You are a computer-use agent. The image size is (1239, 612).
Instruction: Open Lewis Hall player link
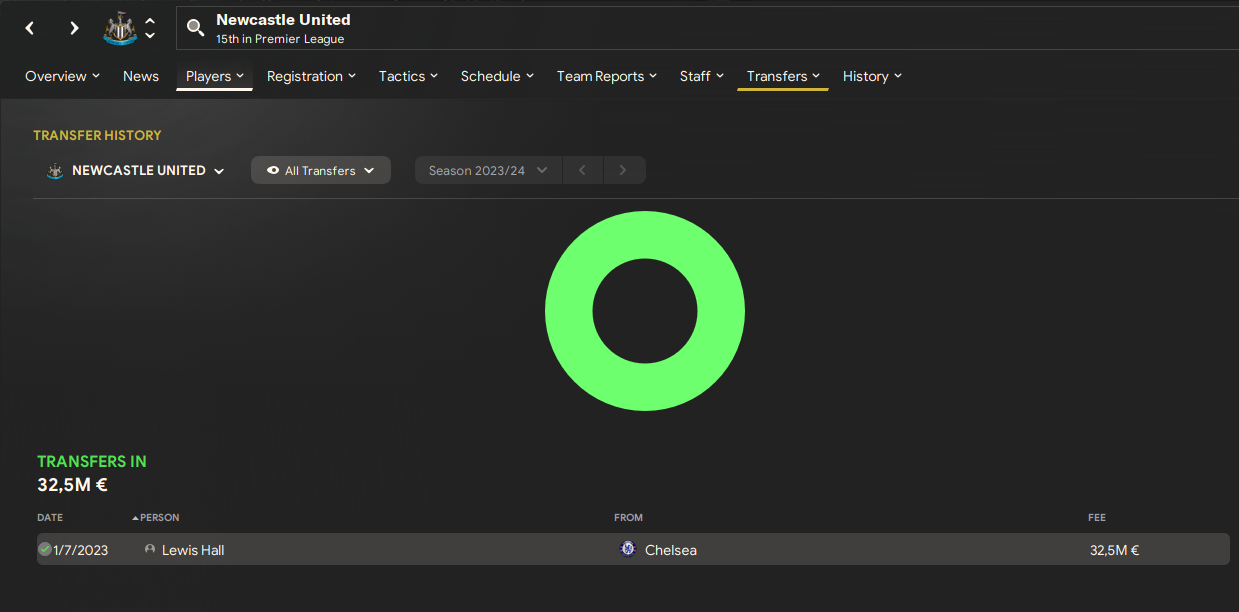[193, 550]
